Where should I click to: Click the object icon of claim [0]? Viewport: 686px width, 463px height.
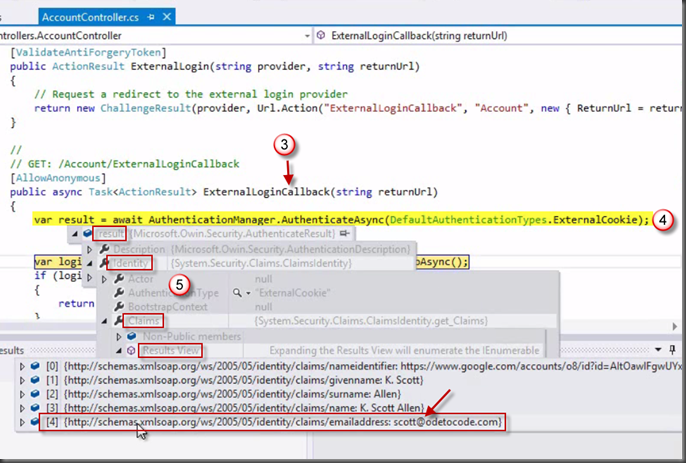click(35, 366)
